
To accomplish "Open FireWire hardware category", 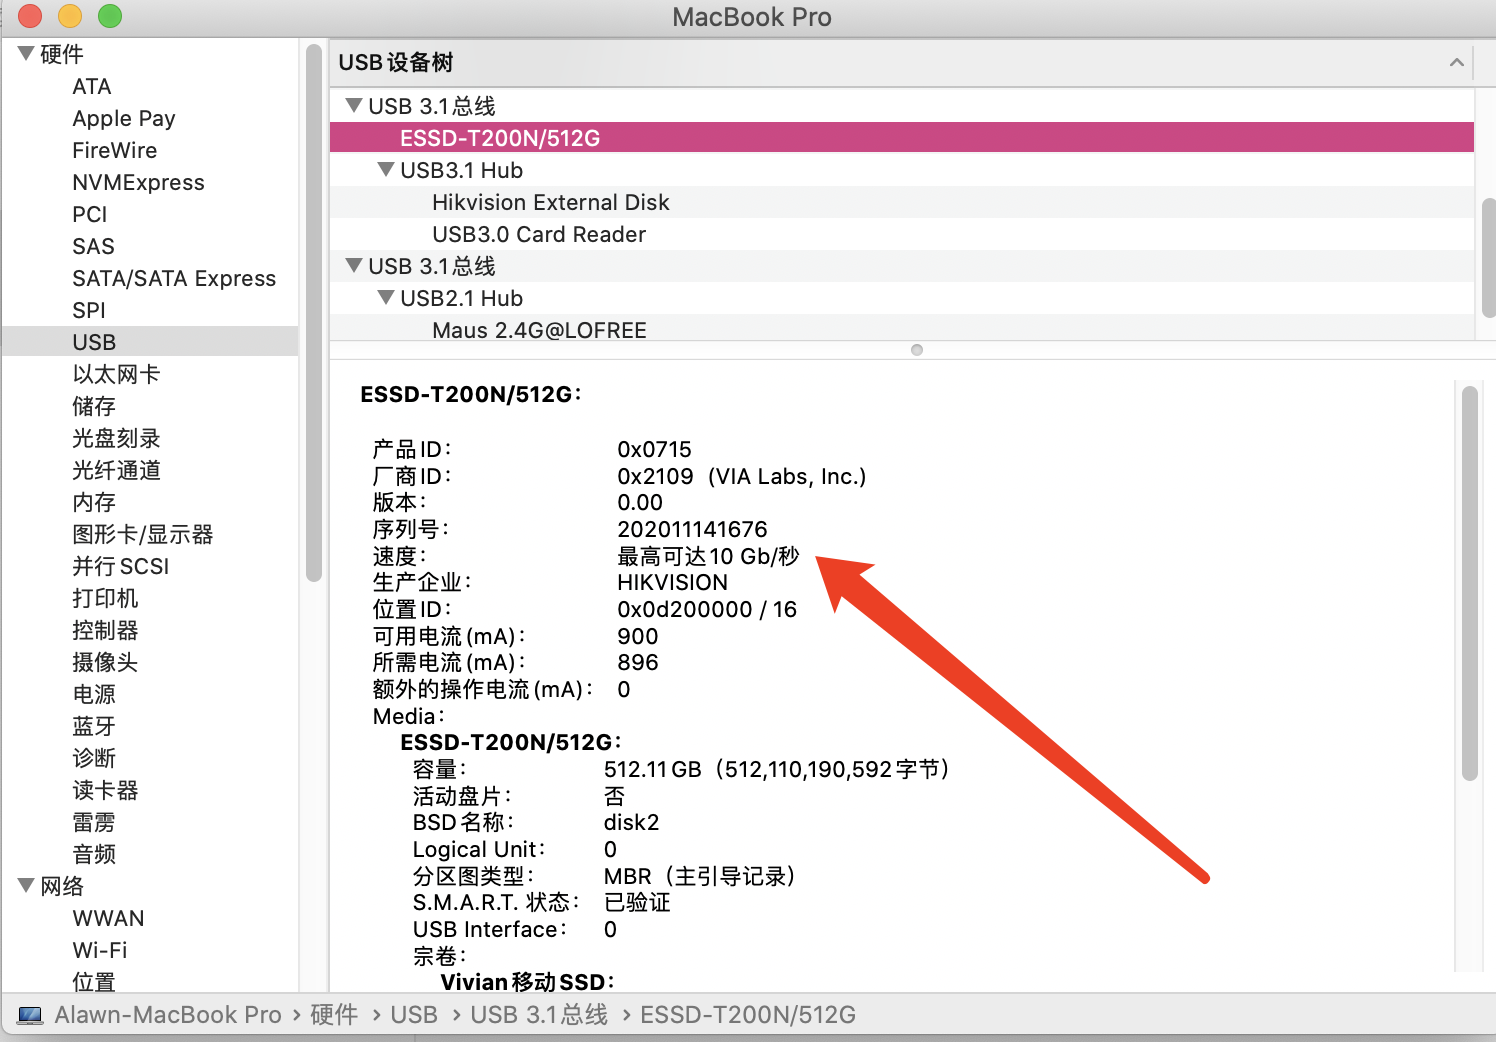I will point(115,150).
